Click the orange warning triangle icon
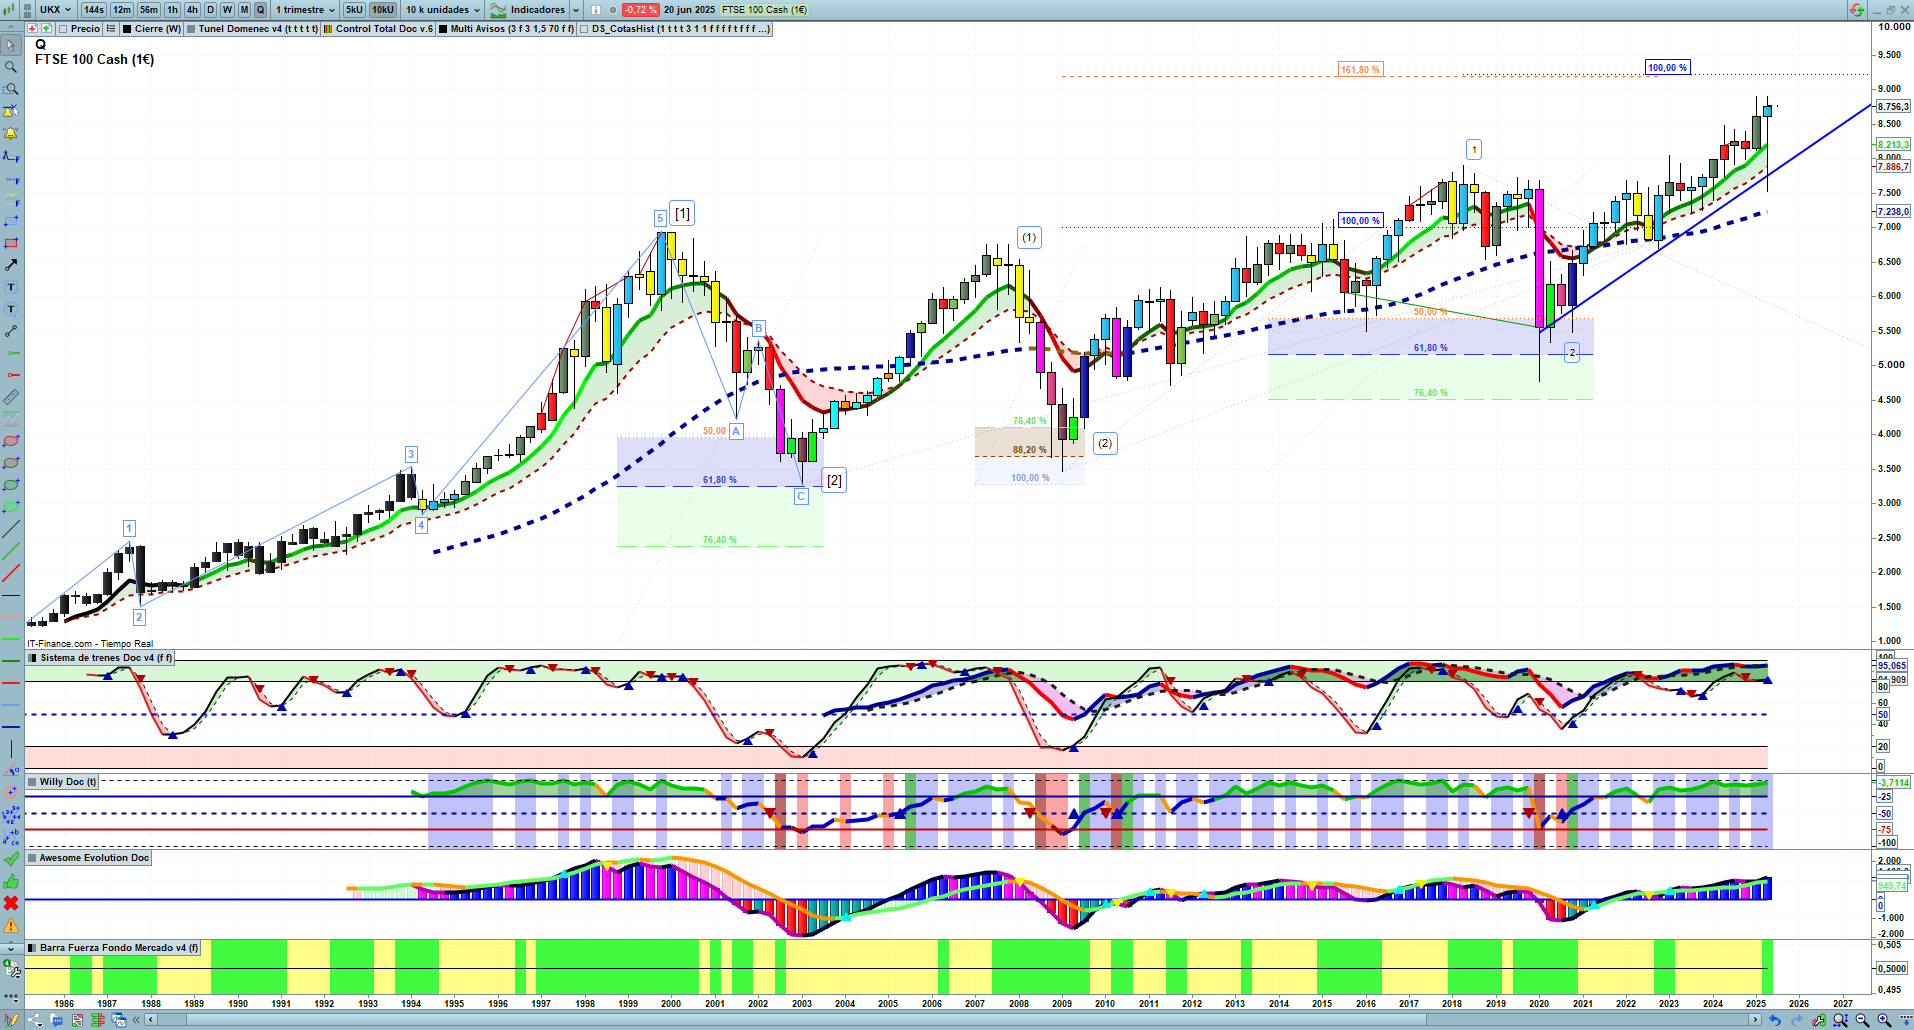This screenshot has height=1030, width=1914. (11, 925)
